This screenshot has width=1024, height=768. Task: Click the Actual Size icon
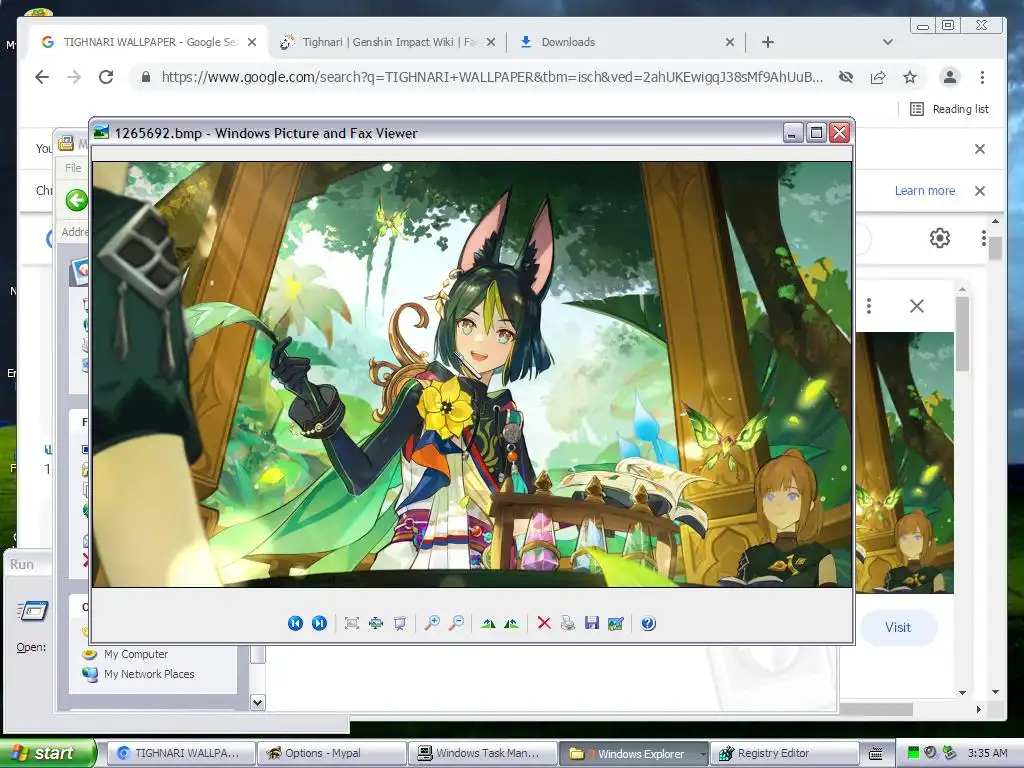(376, 623)
